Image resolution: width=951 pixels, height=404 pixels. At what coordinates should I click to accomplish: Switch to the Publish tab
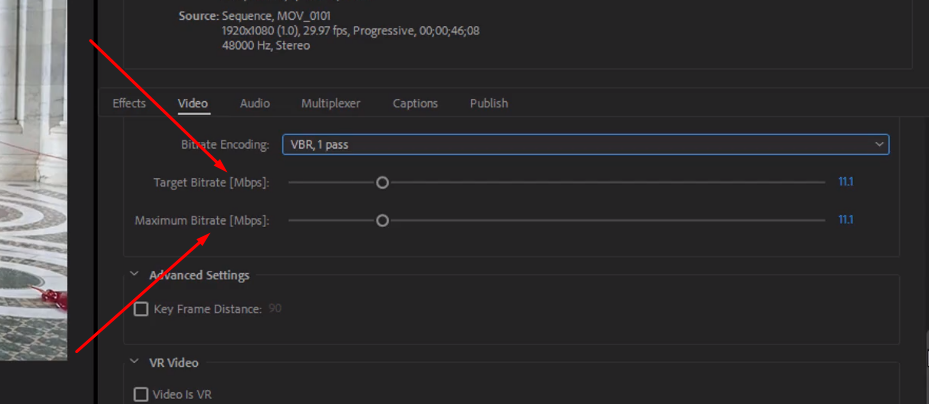pos(489,103)
